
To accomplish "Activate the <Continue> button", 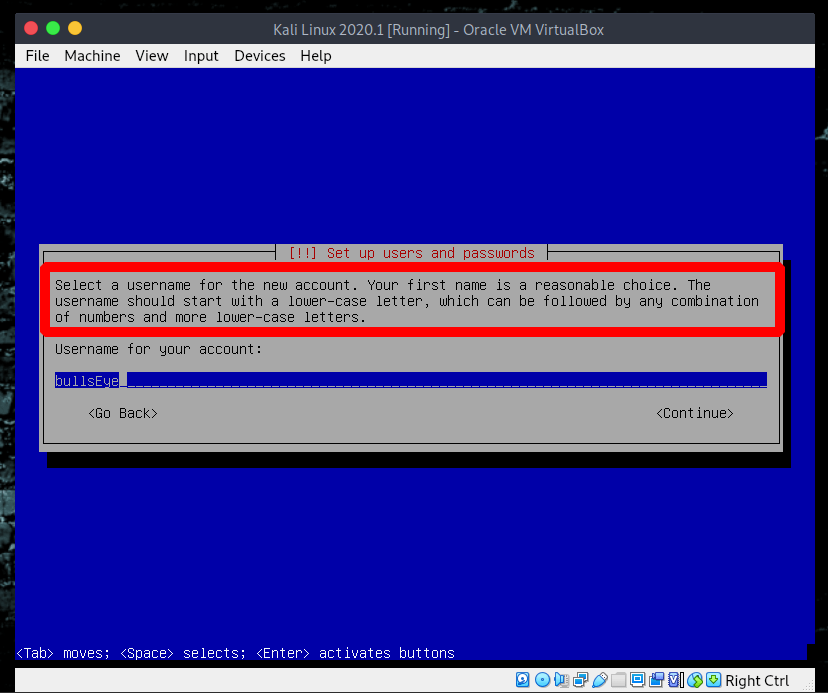I will click(x=695, y=413).
